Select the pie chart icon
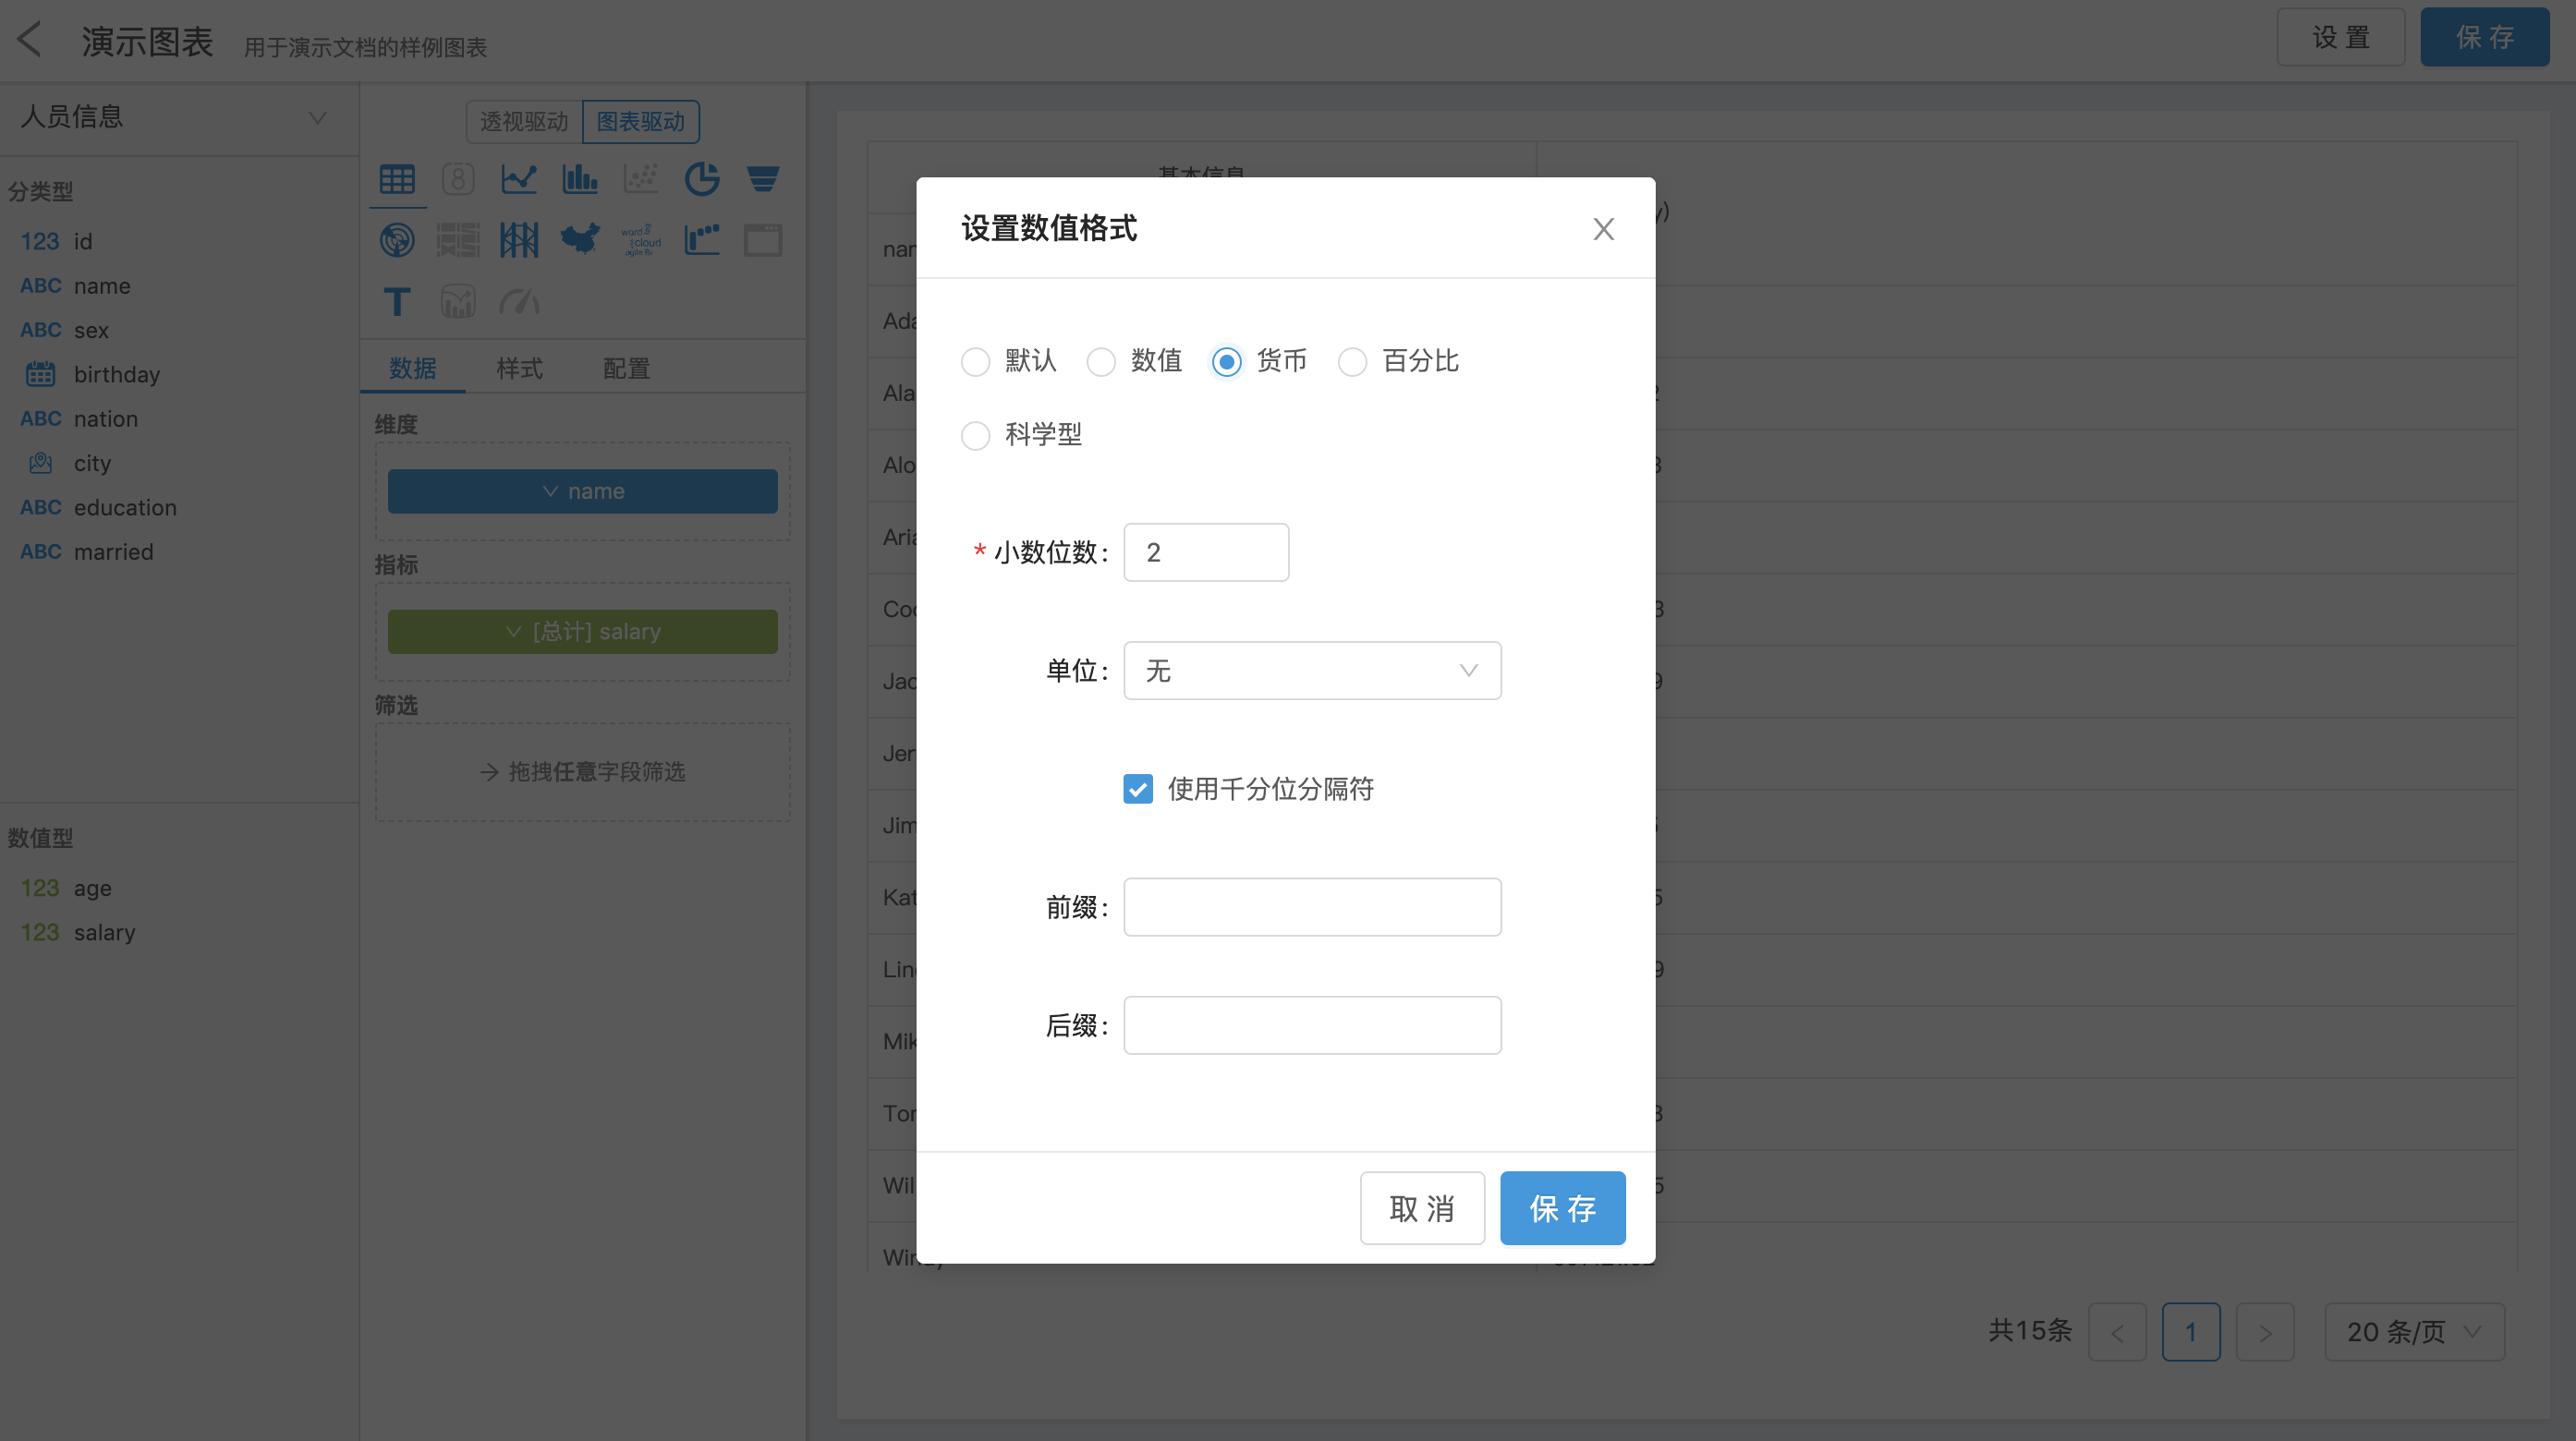This screenshot has height=1441, width=2576. [702, 179]
